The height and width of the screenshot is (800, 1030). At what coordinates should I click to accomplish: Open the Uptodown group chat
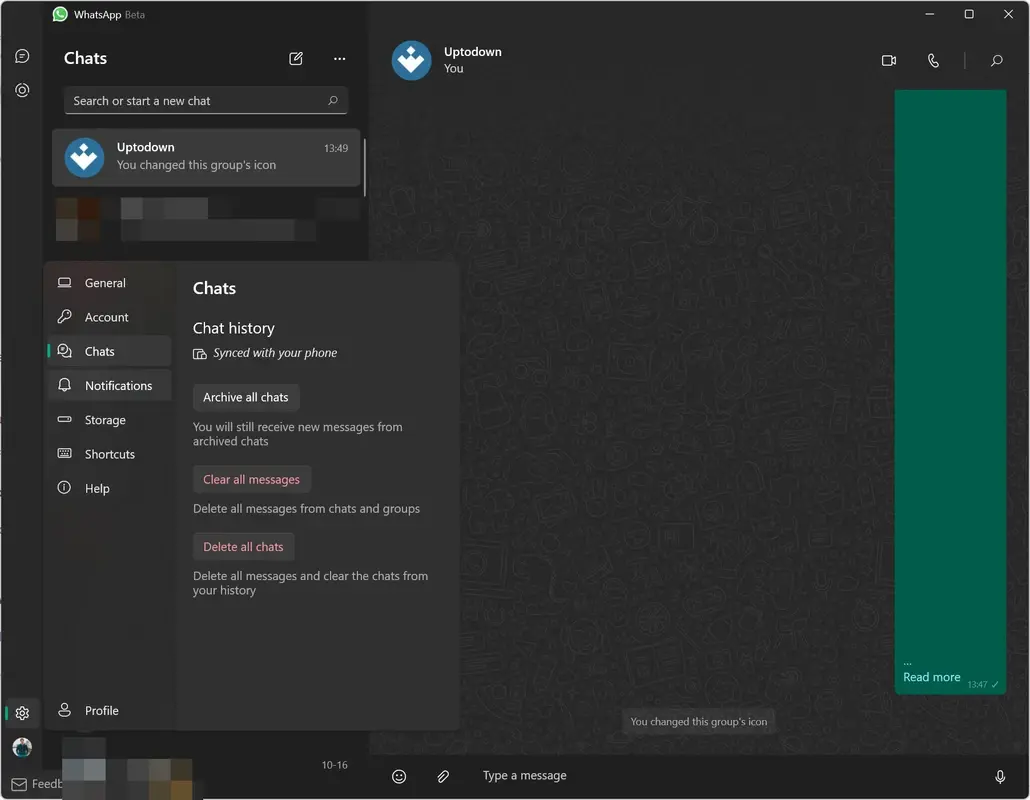click(x=205, y=157)
